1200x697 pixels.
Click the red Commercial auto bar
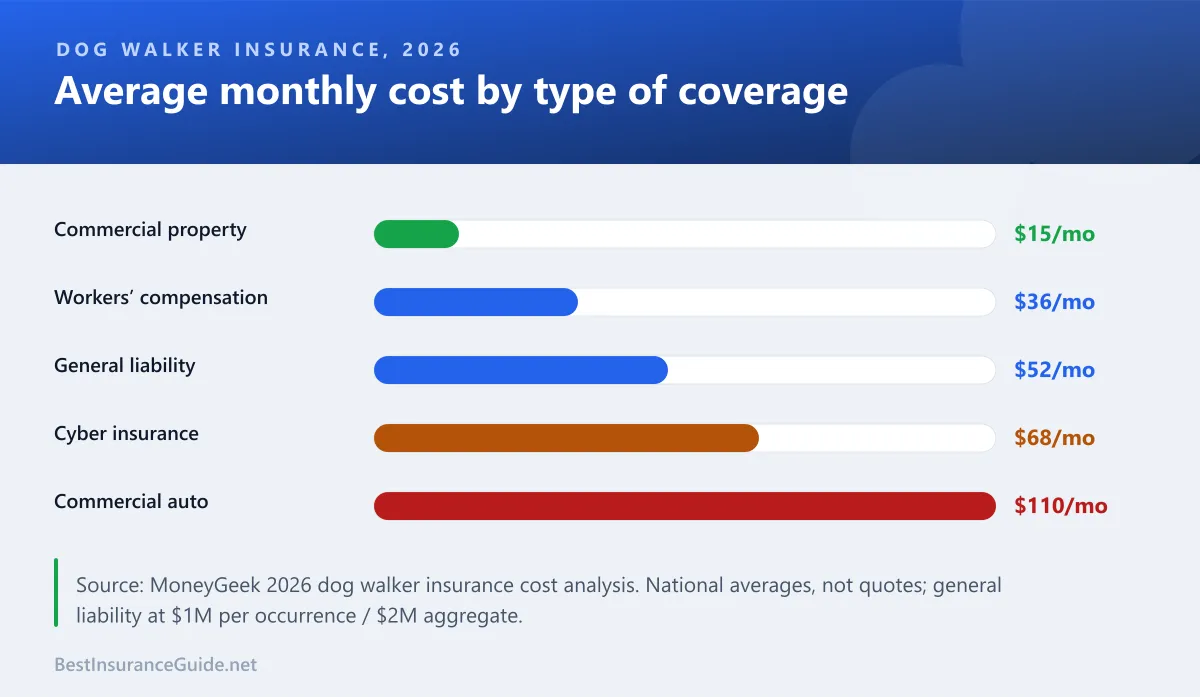685,506
